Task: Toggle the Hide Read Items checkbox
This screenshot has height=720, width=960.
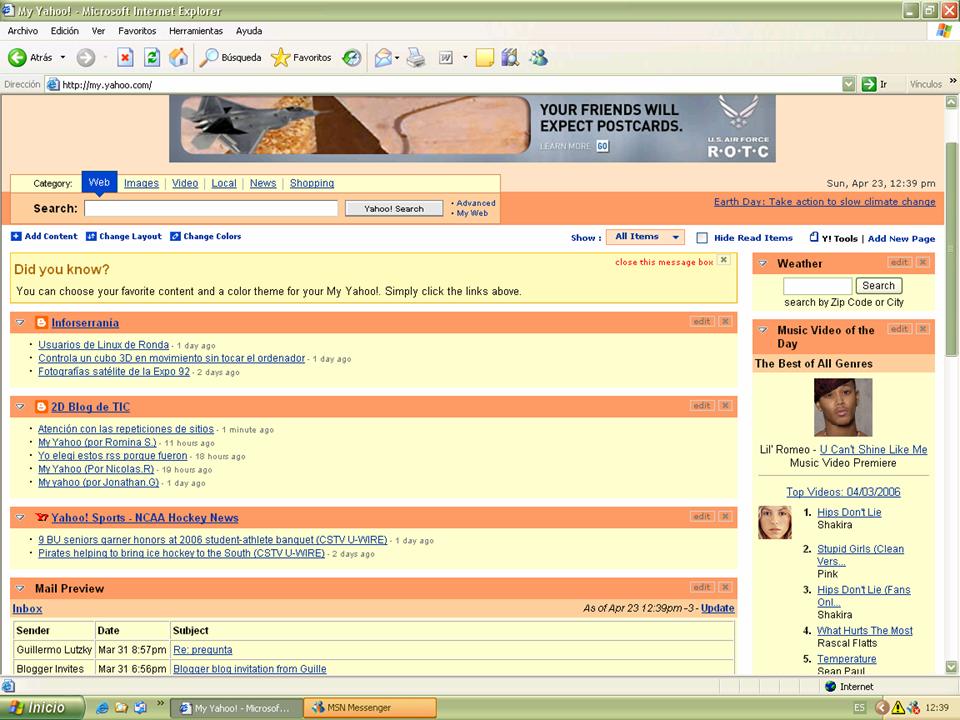Action: pyautogui.click(x=702, y=238)
